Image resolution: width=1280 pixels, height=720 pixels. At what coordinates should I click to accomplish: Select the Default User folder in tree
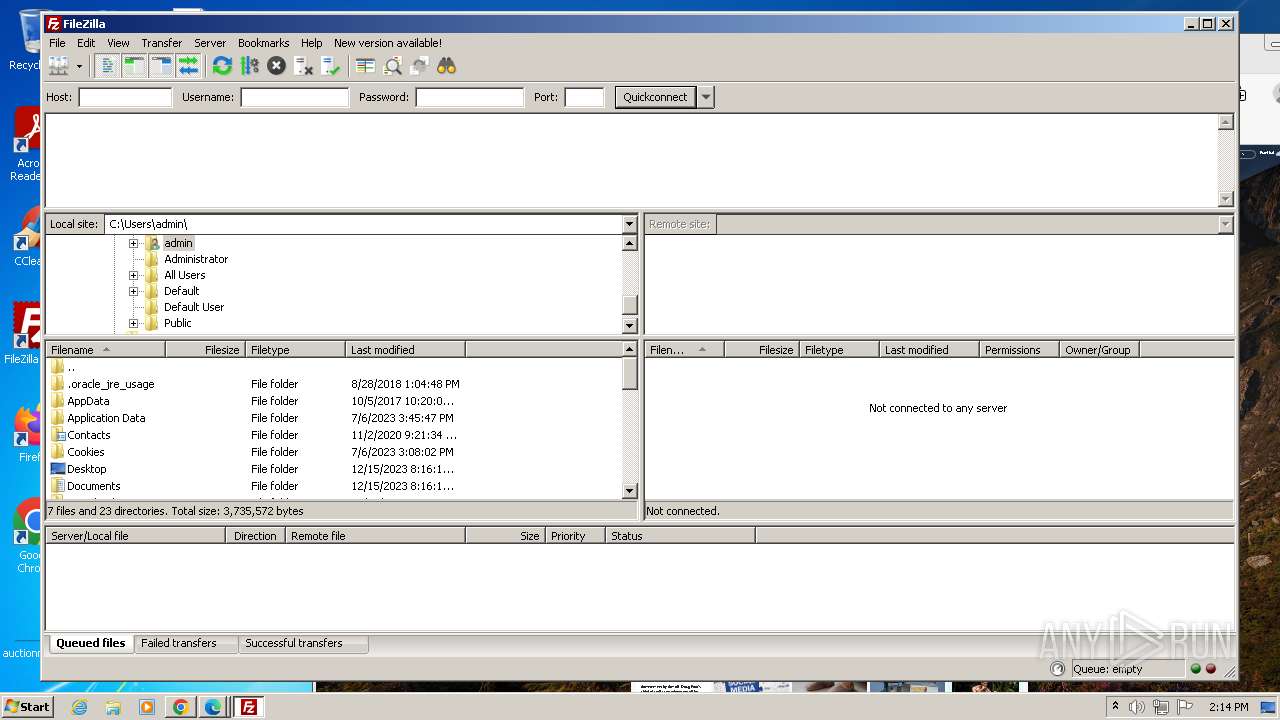tap(194, 307)
